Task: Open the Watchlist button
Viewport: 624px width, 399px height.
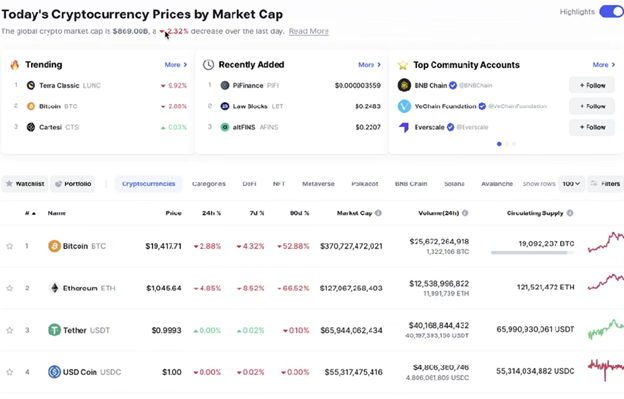Action: (x=25, y=184)
